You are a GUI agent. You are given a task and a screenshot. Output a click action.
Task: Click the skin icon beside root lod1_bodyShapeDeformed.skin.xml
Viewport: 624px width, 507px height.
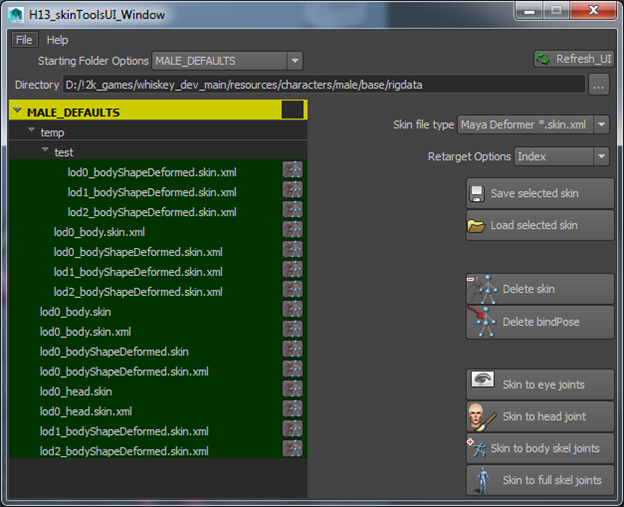click(x=292, y=428)
